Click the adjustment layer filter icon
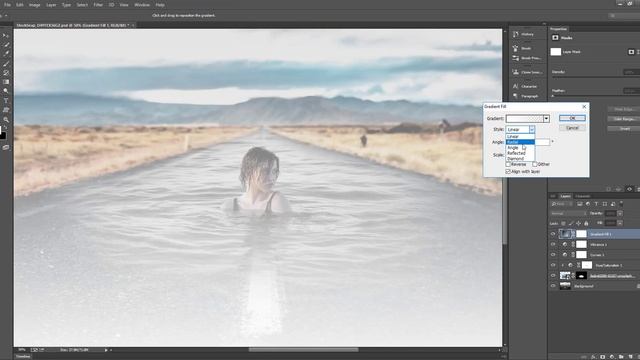 (588, 204)
